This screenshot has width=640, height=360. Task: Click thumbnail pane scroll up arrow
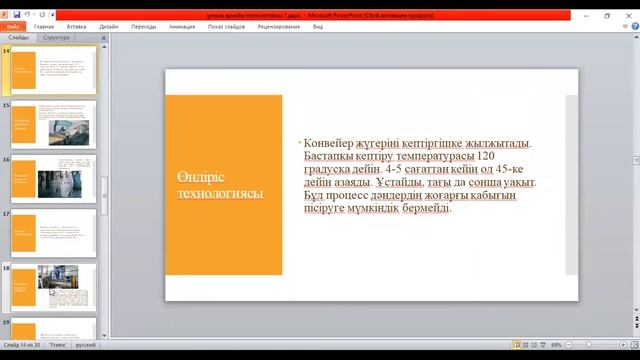coord(104,47)
